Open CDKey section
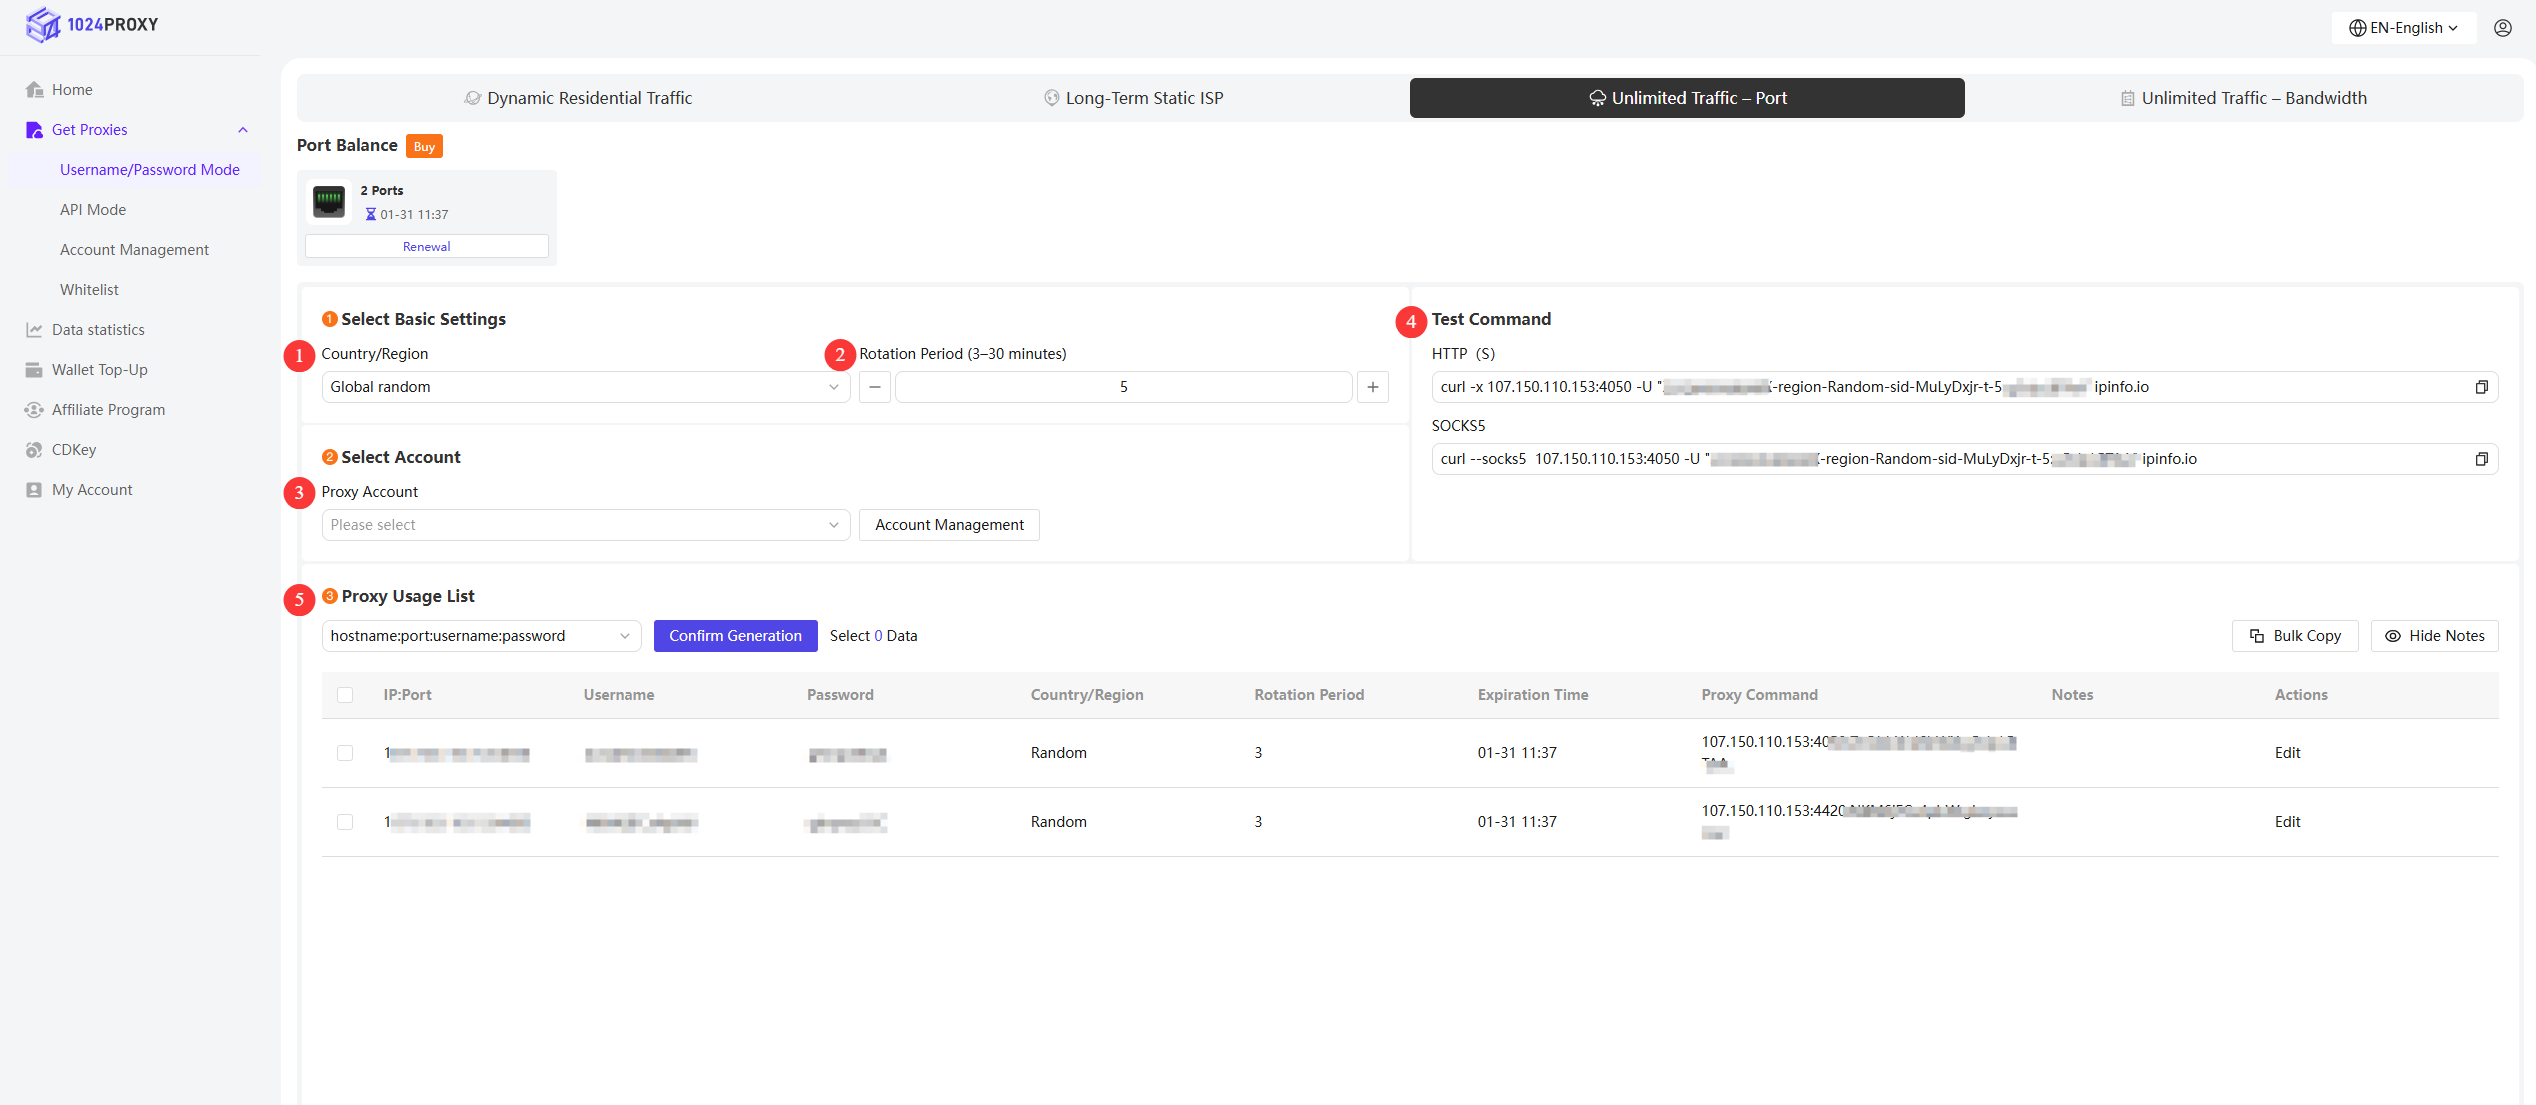2536x1105 pixels. pyautogui.click(x=74, y=450)
